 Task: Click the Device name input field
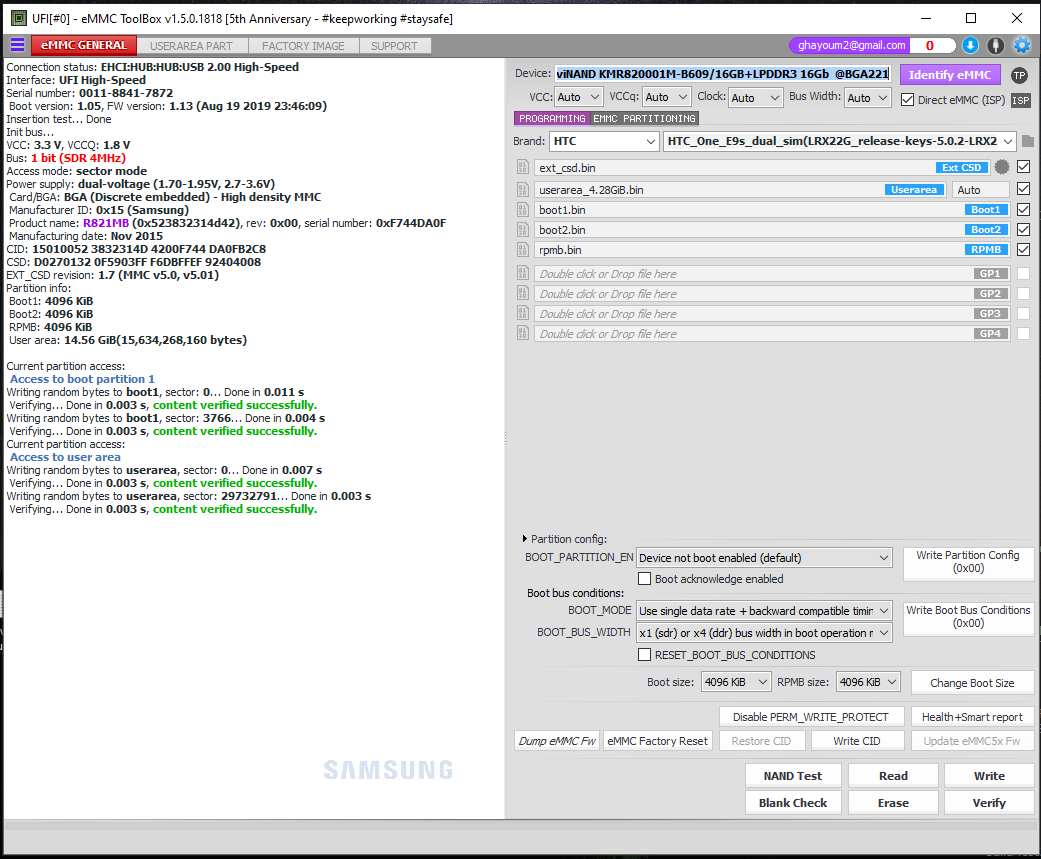click(722, 74)
